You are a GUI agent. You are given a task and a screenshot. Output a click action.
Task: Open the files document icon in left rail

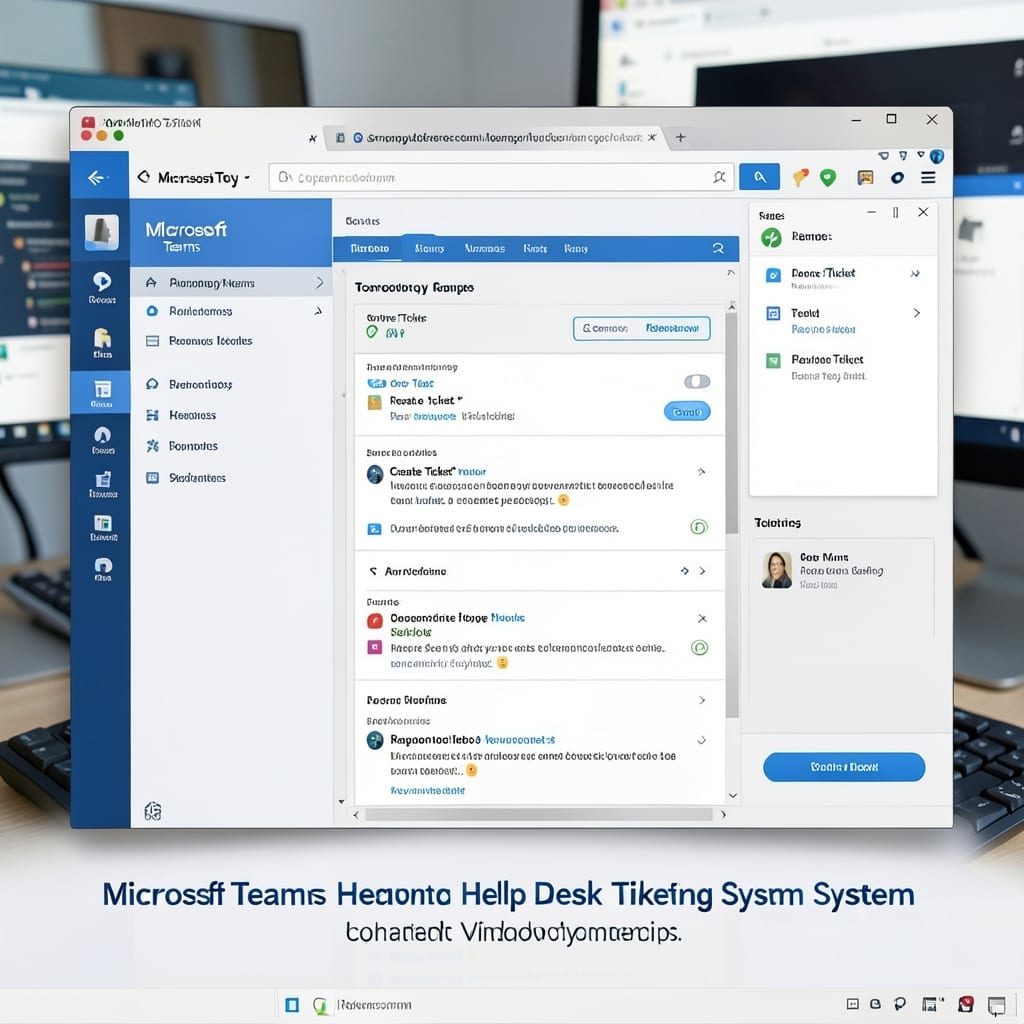click(102, 342)
